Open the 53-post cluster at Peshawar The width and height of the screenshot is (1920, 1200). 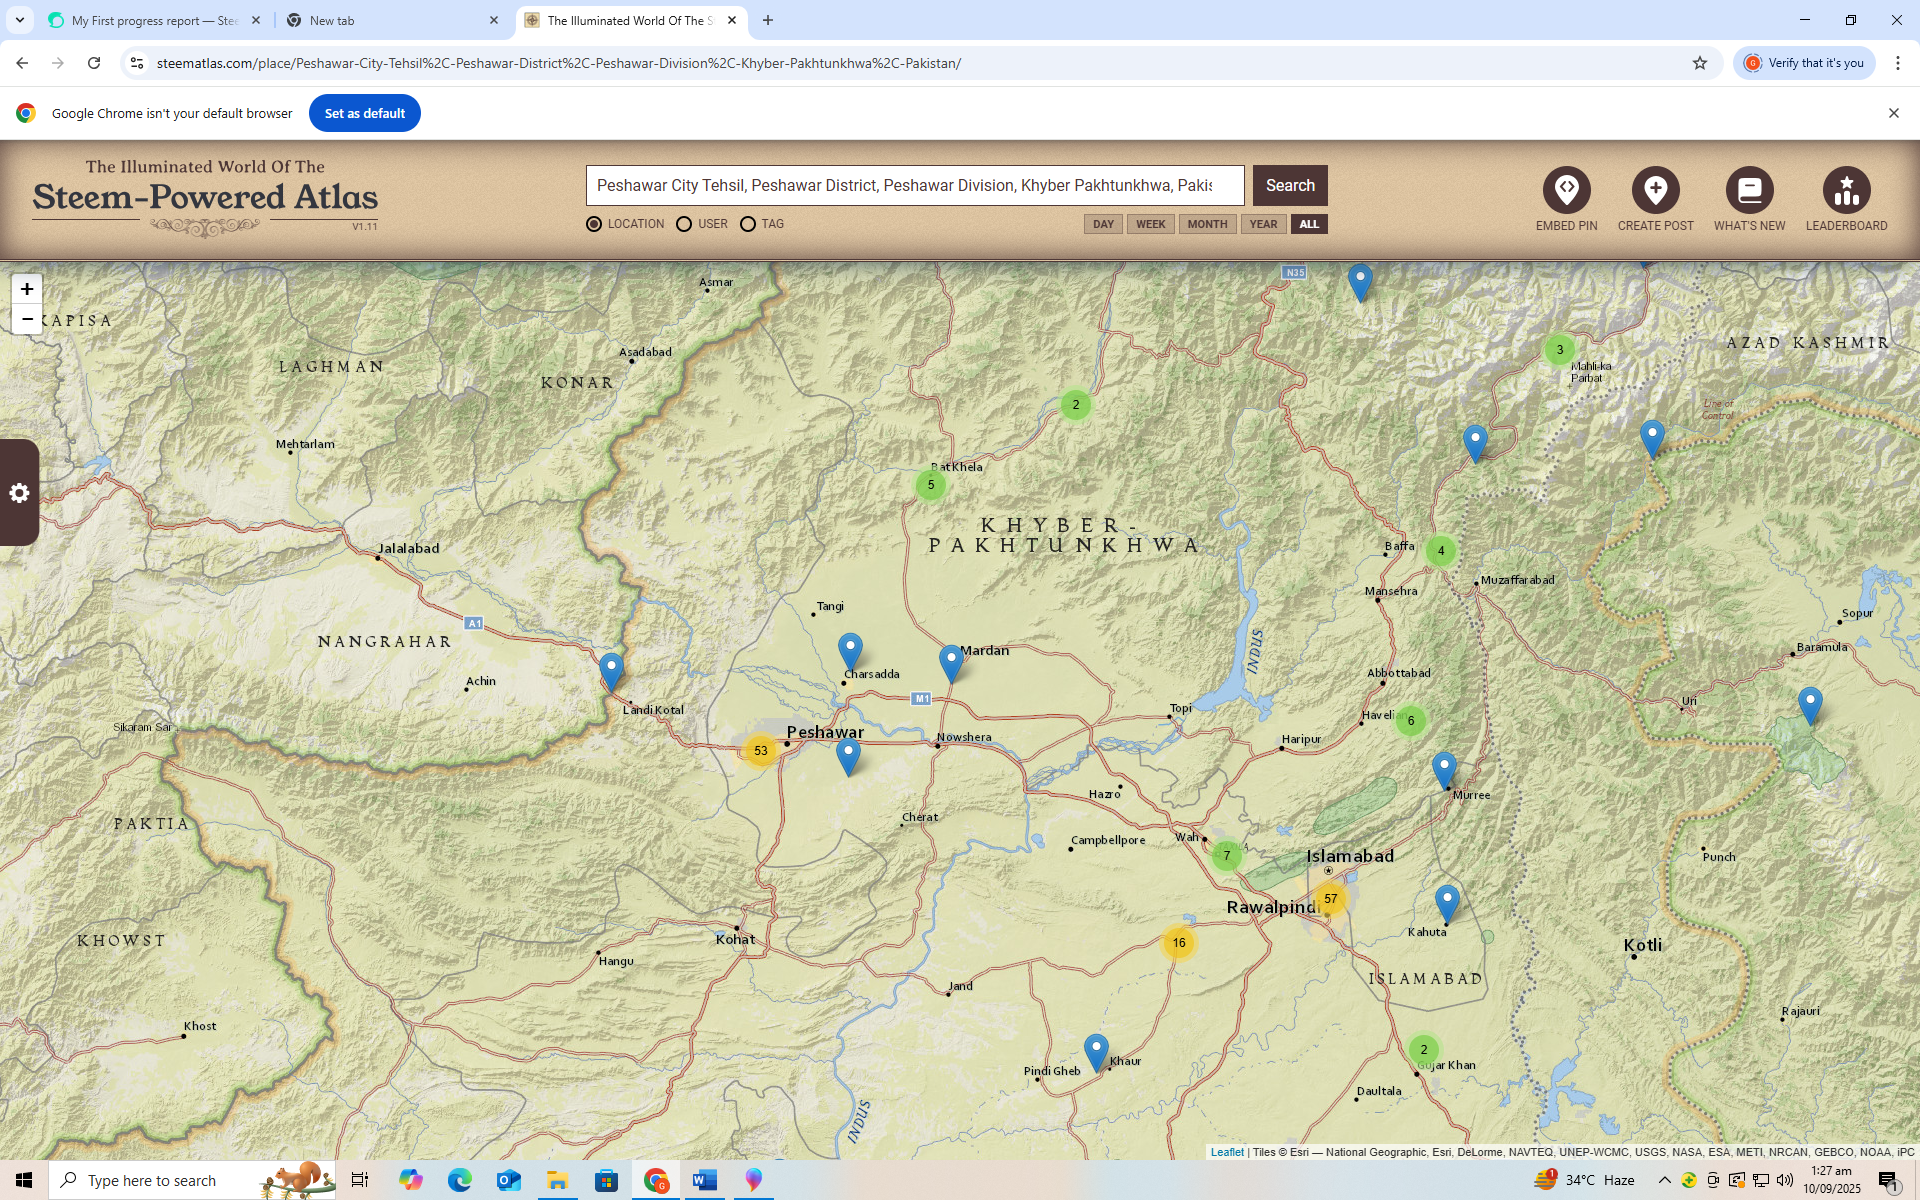761,750
